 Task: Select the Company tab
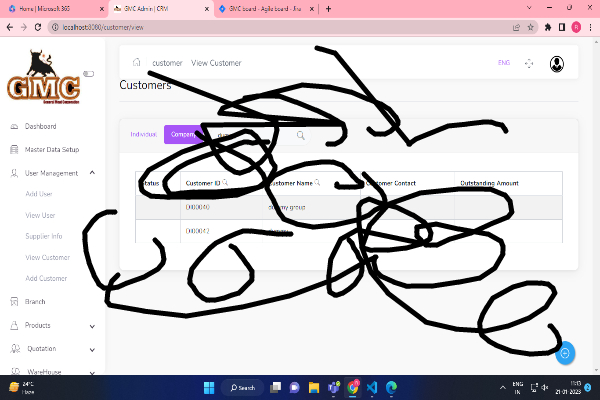point(183,134)
